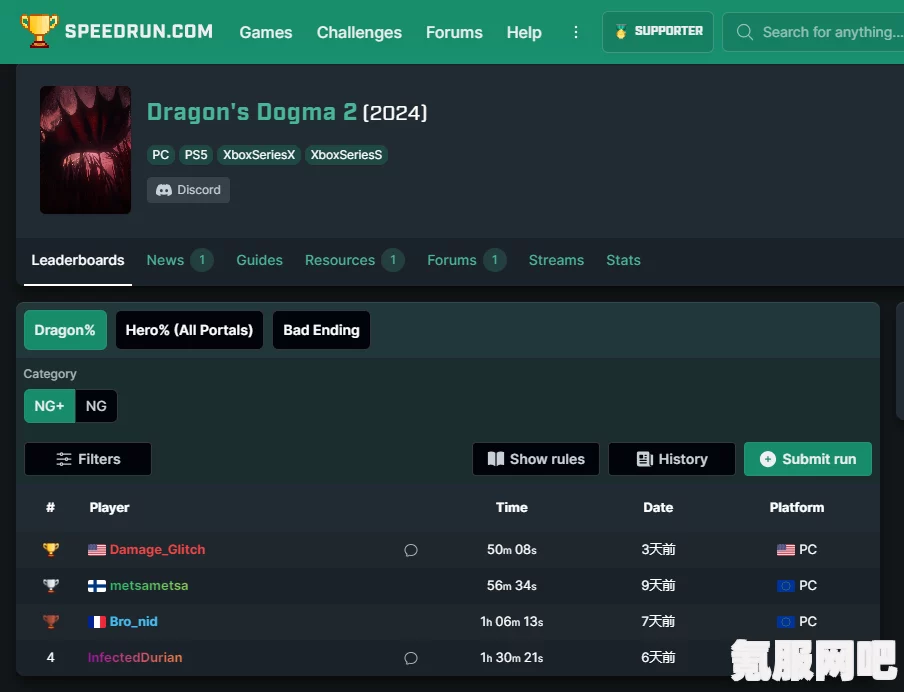Viewport: 904px width, 692px height.
Task: Click the Dragon's Dogma 2 cover art
Action: click(x=85, y=150)
